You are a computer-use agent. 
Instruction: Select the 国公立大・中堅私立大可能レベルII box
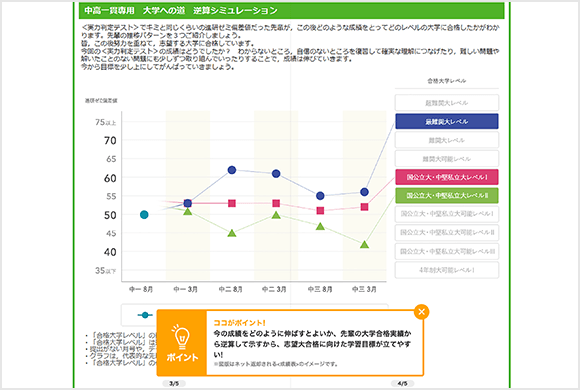[x=446, y=233]
